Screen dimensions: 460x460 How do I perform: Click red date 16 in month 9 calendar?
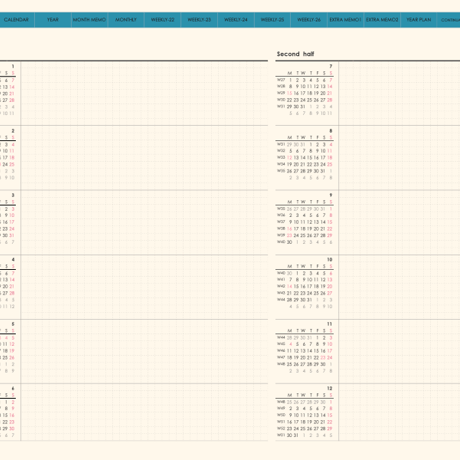[289, 229]
